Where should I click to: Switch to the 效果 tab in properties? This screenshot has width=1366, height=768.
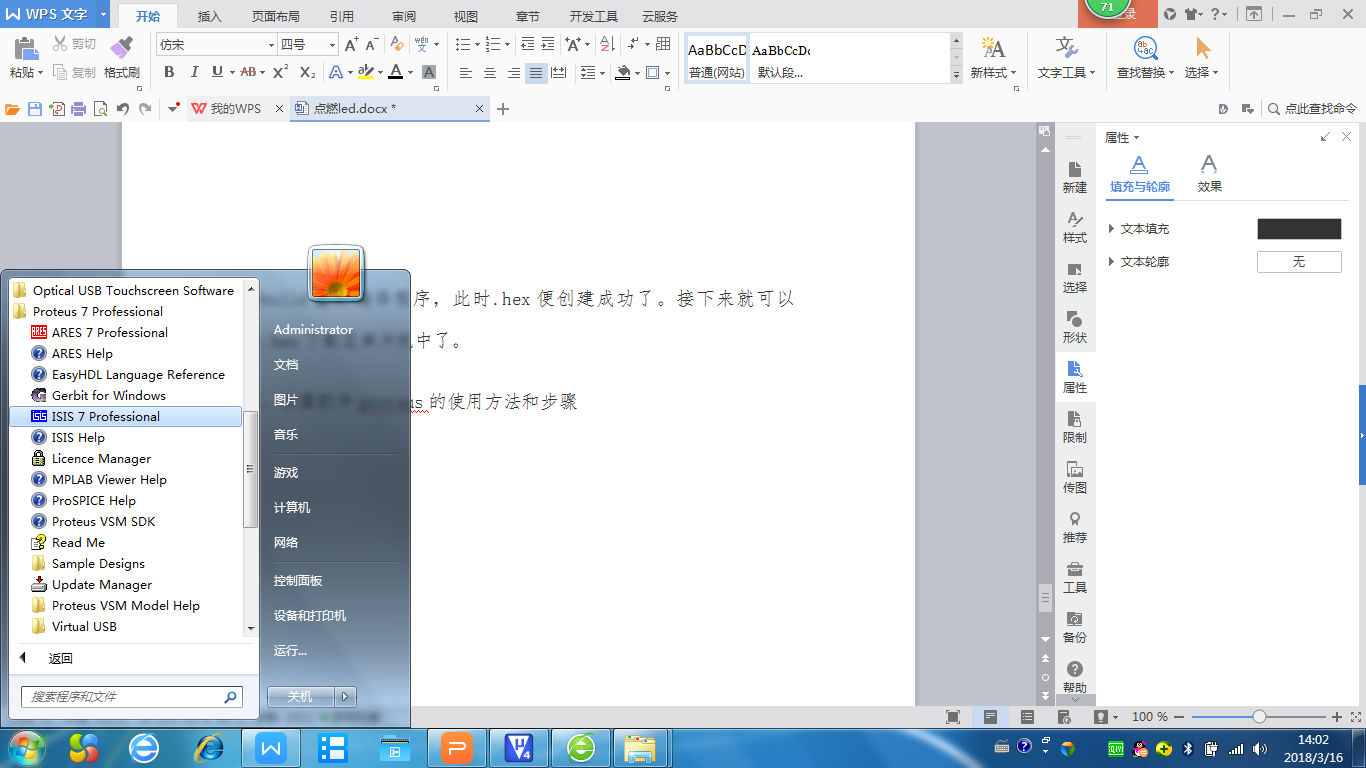pos(1209,174)
